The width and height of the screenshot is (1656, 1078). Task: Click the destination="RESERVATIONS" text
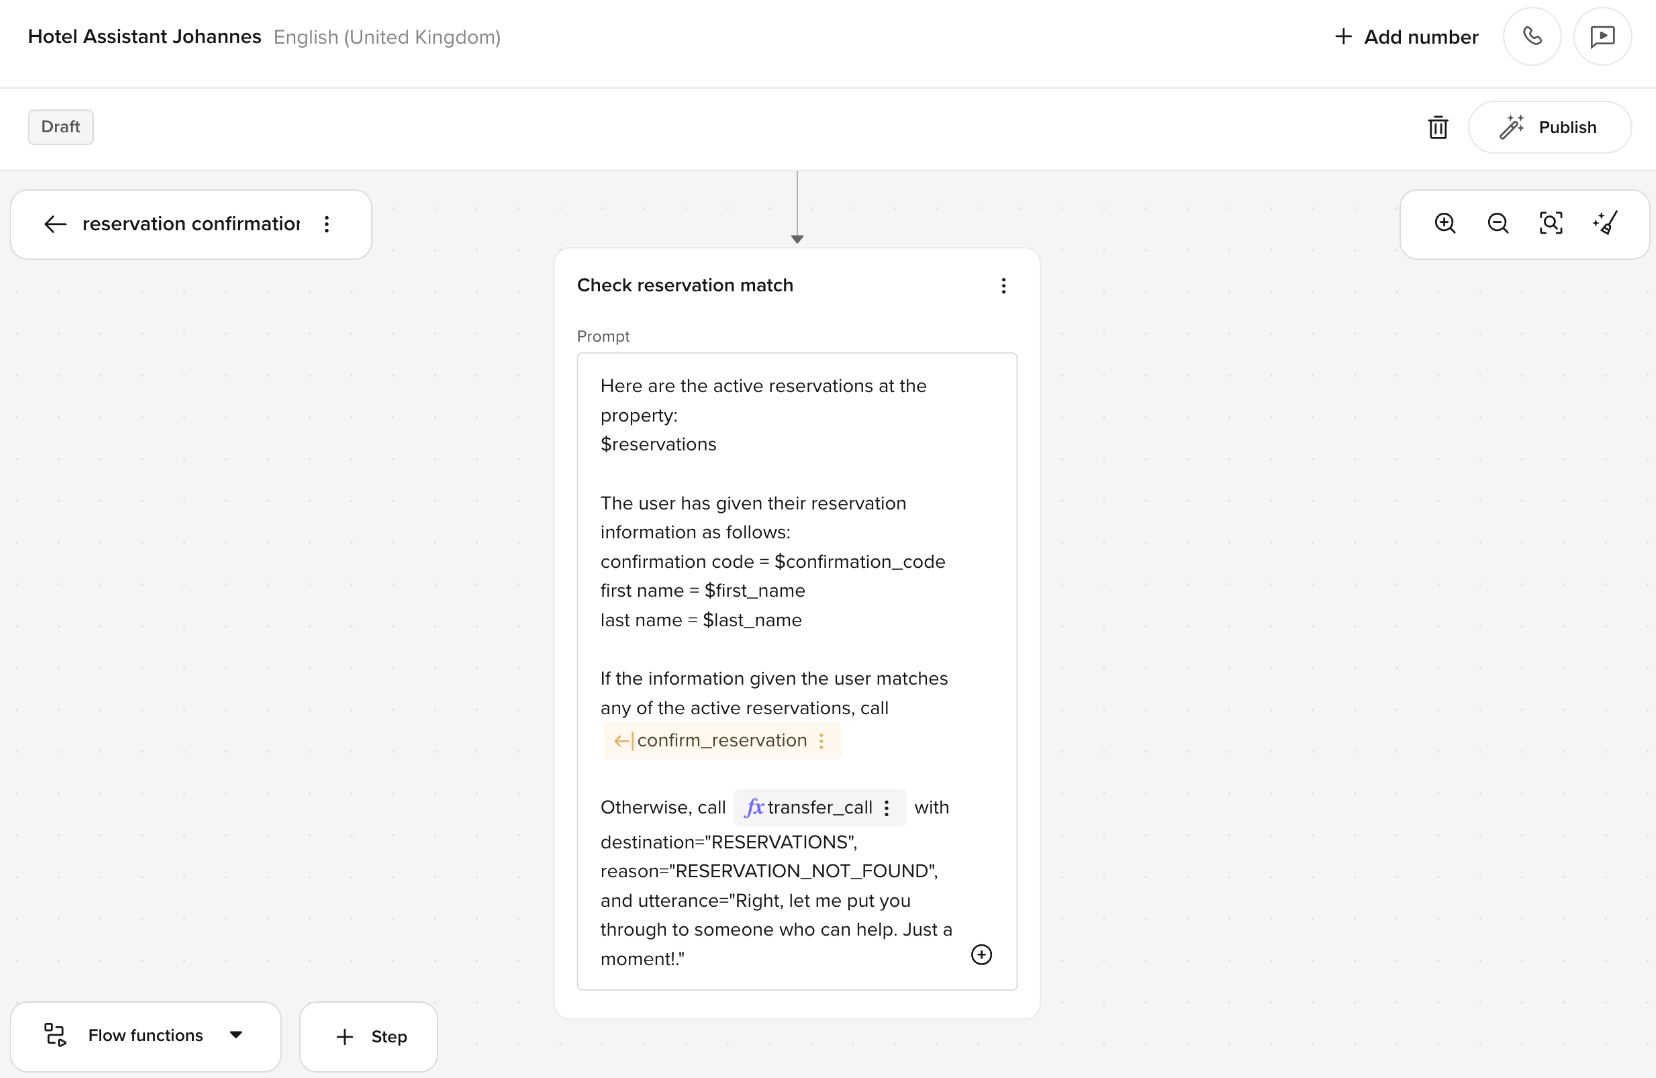[729, 842]
